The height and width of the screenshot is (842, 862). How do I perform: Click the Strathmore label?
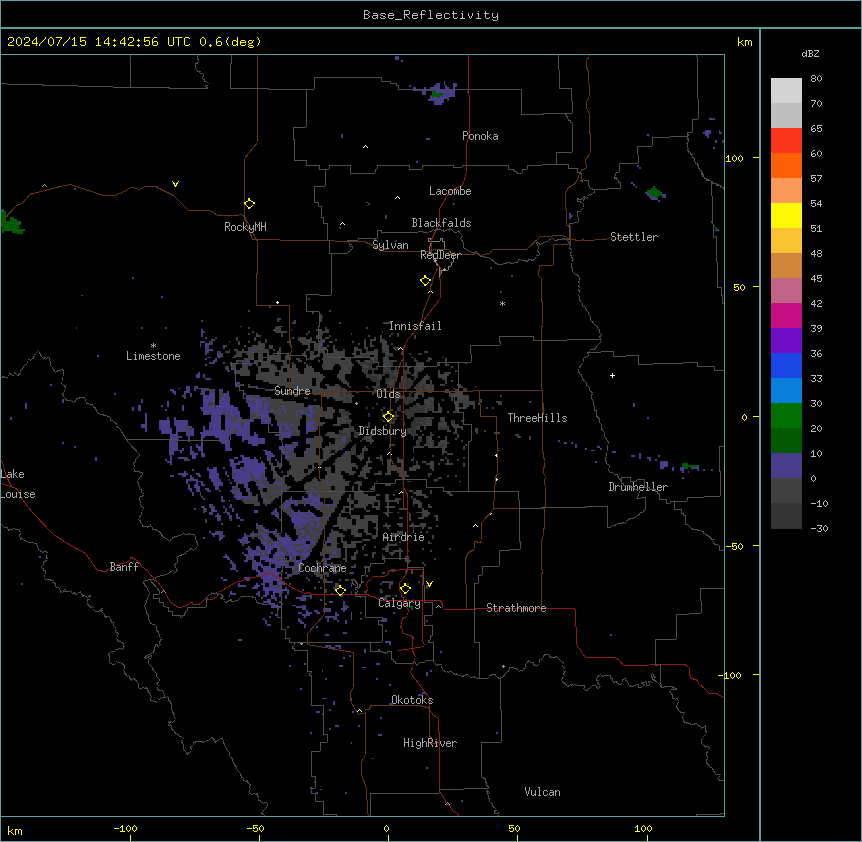coord(516,608)
